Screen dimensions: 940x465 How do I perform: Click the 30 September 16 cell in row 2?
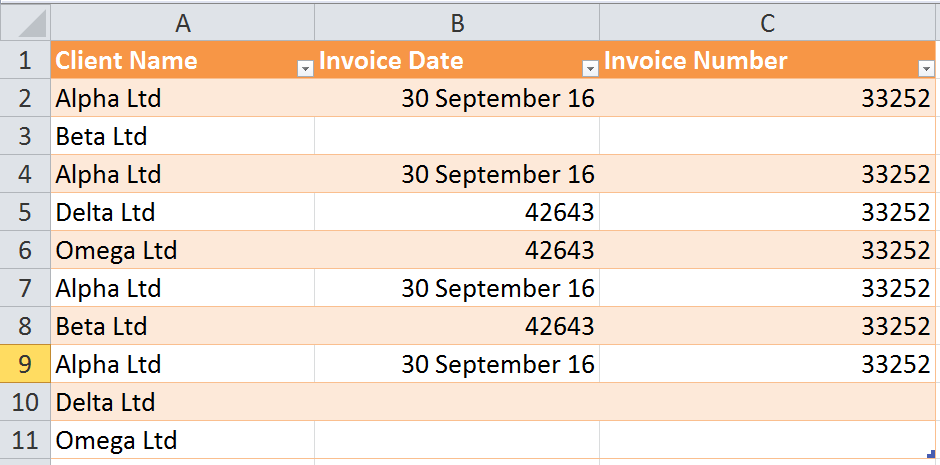pyautogui.click(x=457, y=98)
